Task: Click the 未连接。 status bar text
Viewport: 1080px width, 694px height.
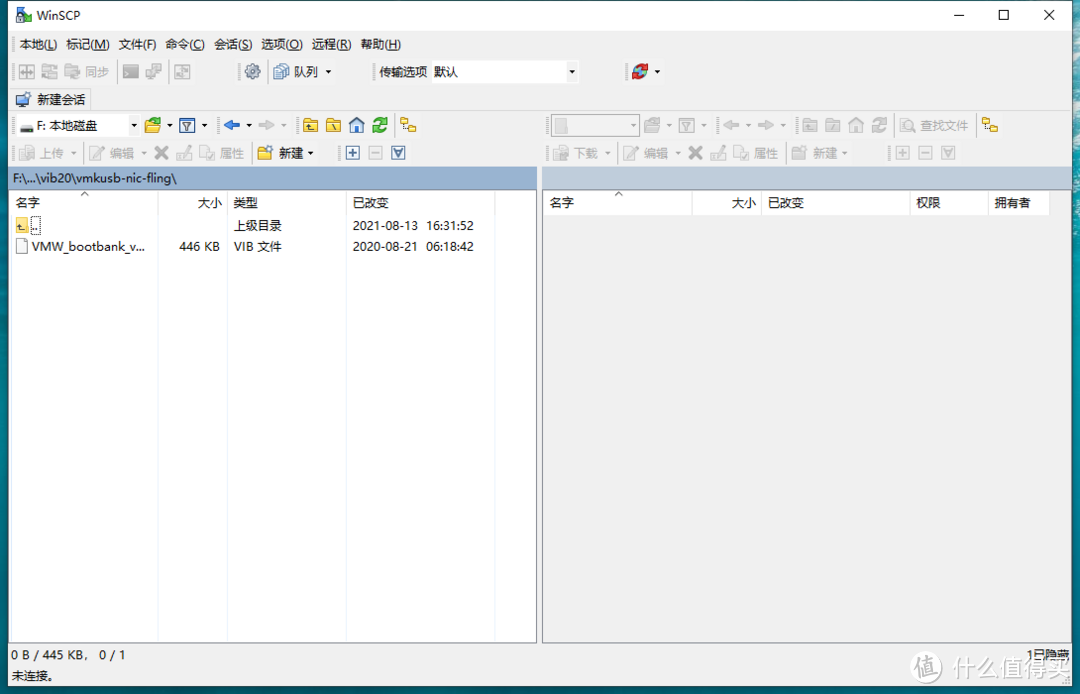Action: coord(32,676)
